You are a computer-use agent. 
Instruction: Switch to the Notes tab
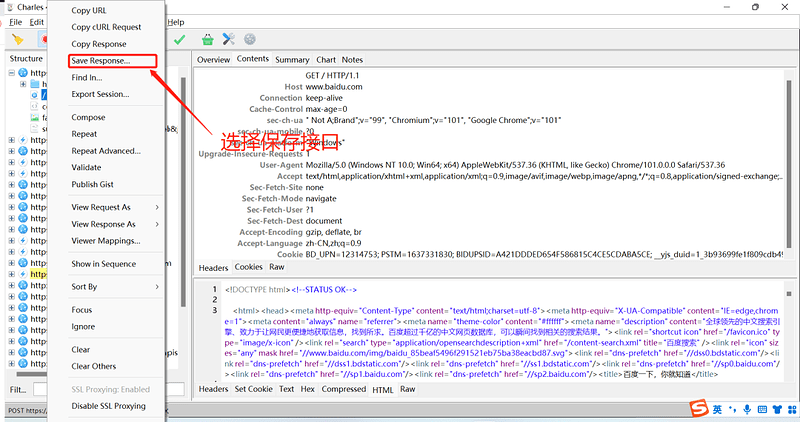pyautogui.click(x=352, y=60)
